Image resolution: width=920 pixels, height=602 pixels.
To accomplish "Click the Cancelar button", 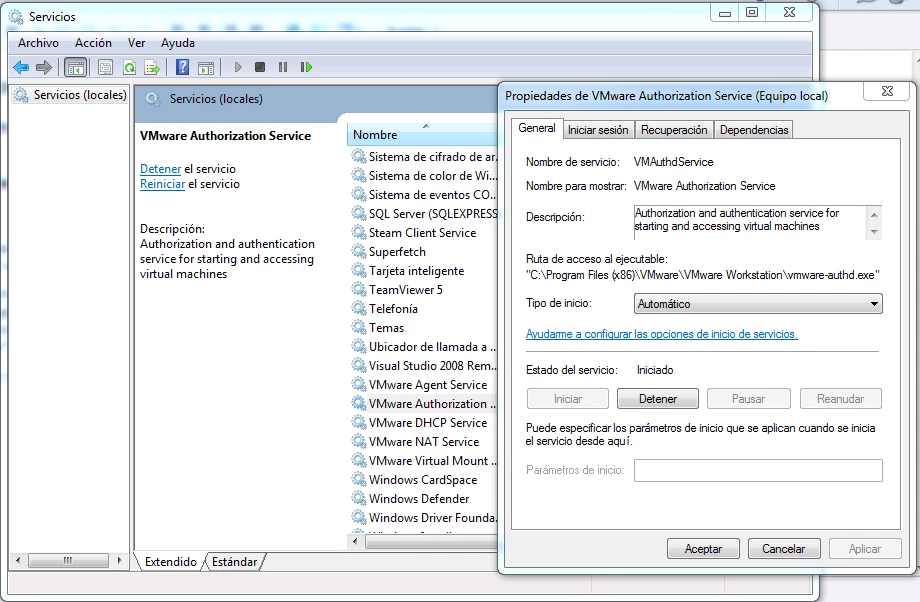I will pos(783,549).
